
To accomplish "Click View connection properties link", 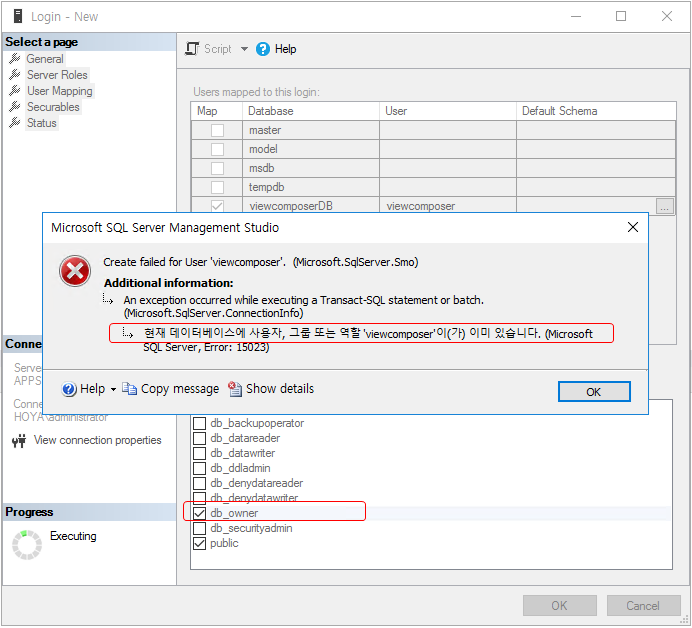I will [x=98, y=440].
